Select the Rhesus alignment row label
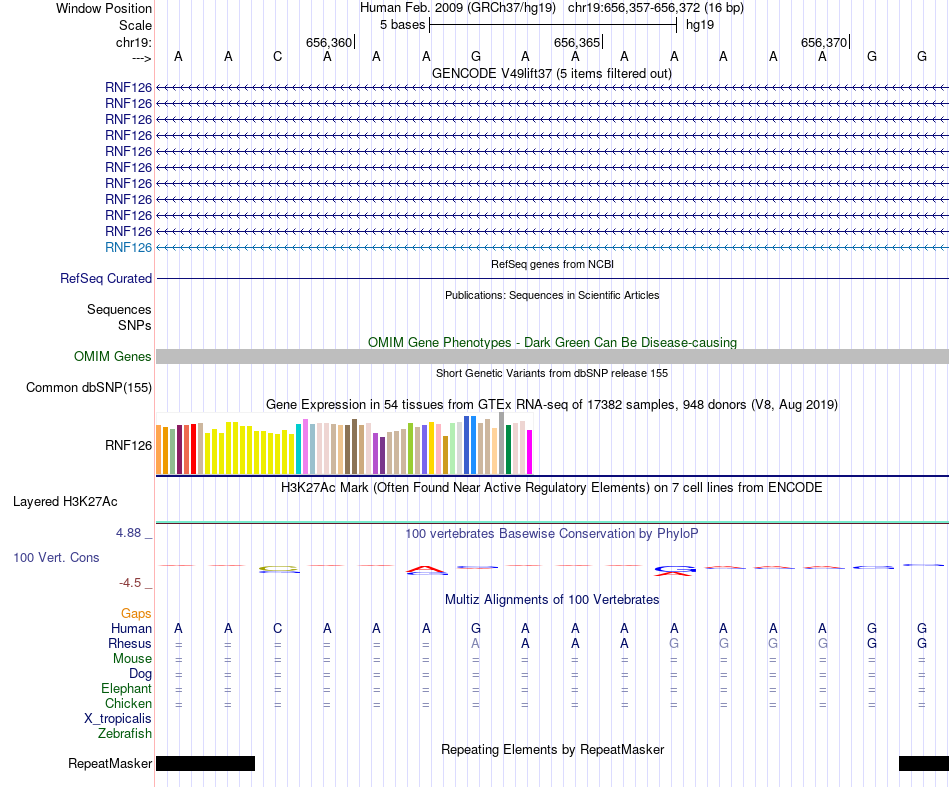Image resolution: width=950 pixels, height=787 pixels. pyautogui.click(x=130, y=643)
